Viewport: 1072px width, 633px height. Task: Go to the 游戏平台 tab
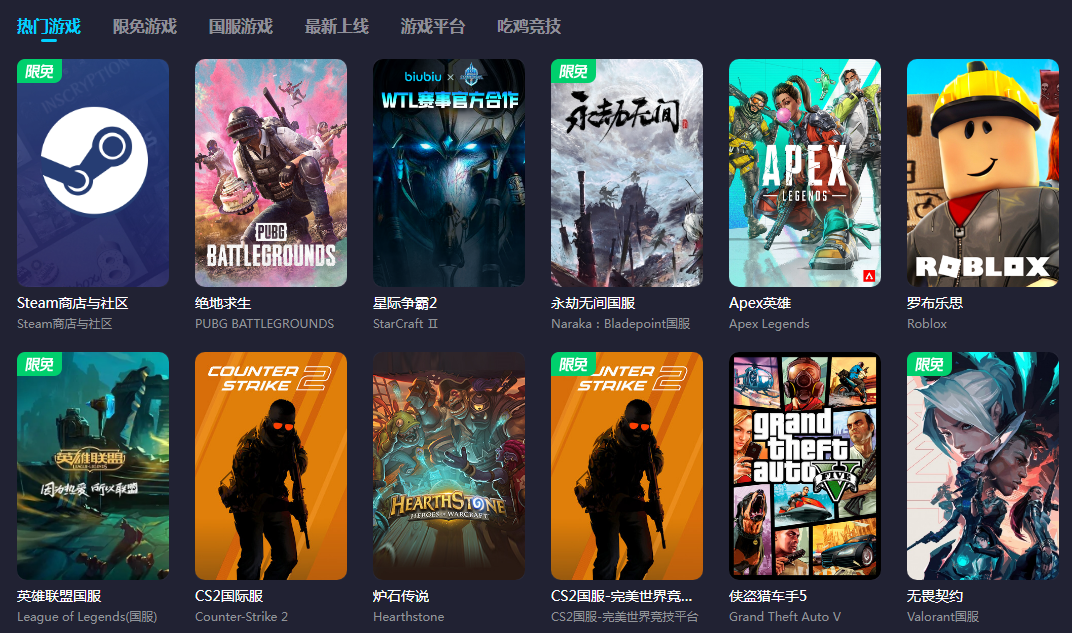click(433, 27)
